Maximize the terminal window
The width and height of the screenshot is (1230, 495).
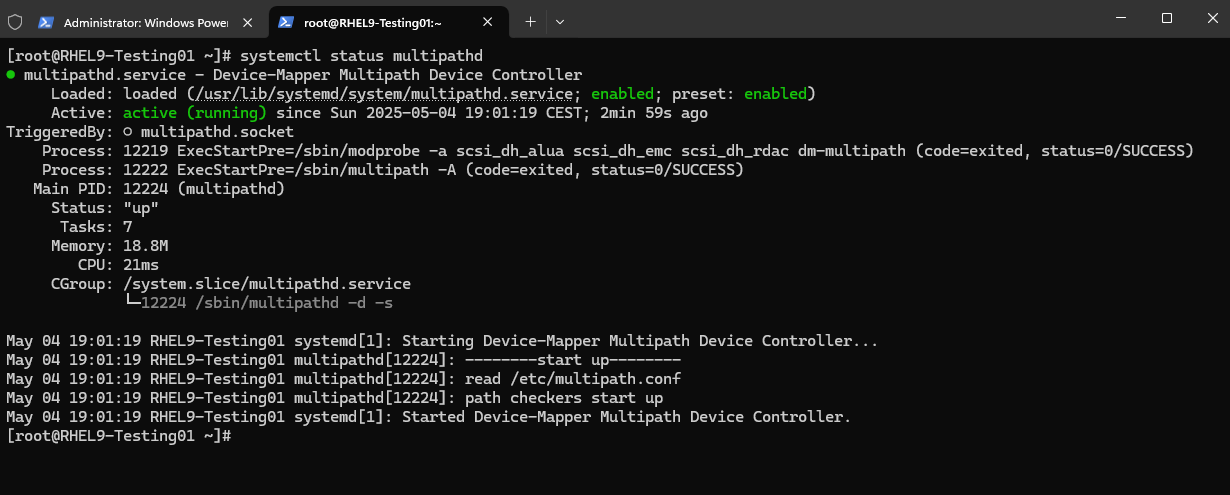[1166, 18]
